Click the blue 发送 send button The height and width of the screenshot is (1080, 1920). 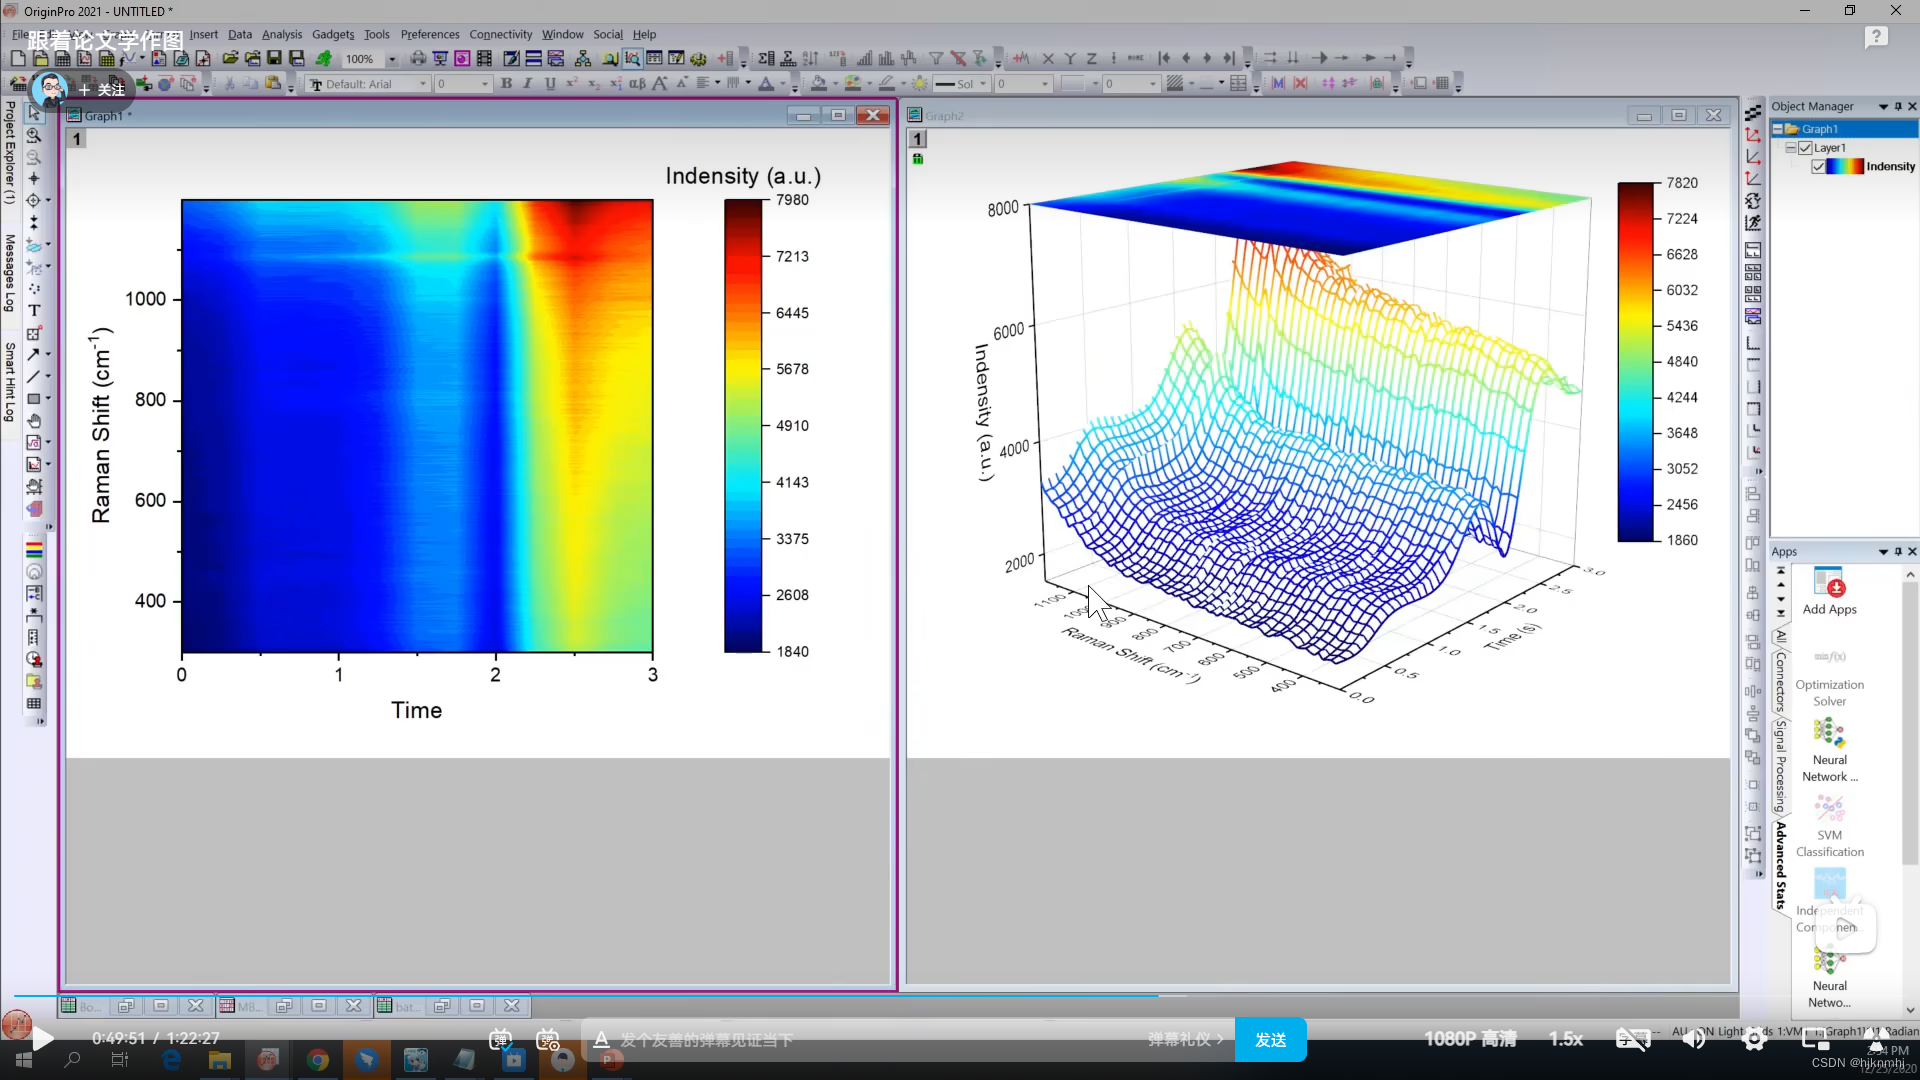coord(1270,1040)
